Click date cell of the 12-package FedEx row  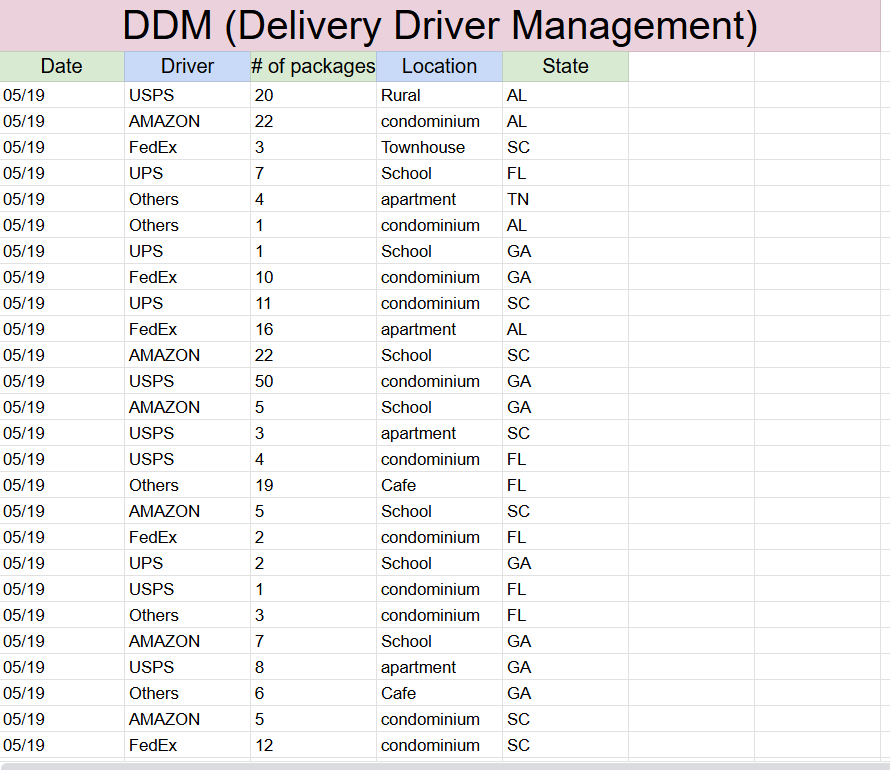(x=62, y=745)
